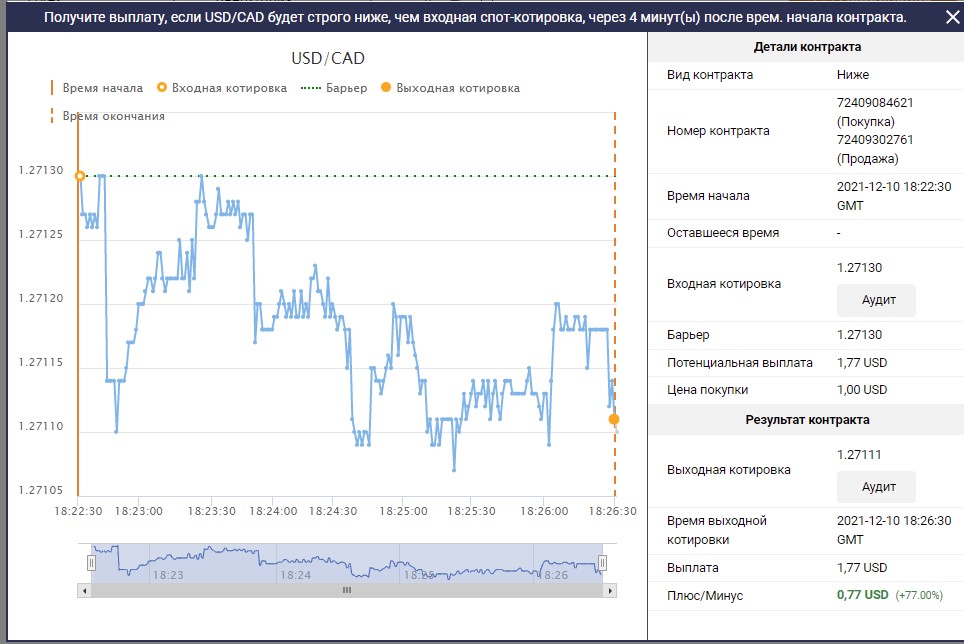Screen dimensions: 964x644
Task: Click navigator scrollbar left arrow
Action: [x=84, y=591]
